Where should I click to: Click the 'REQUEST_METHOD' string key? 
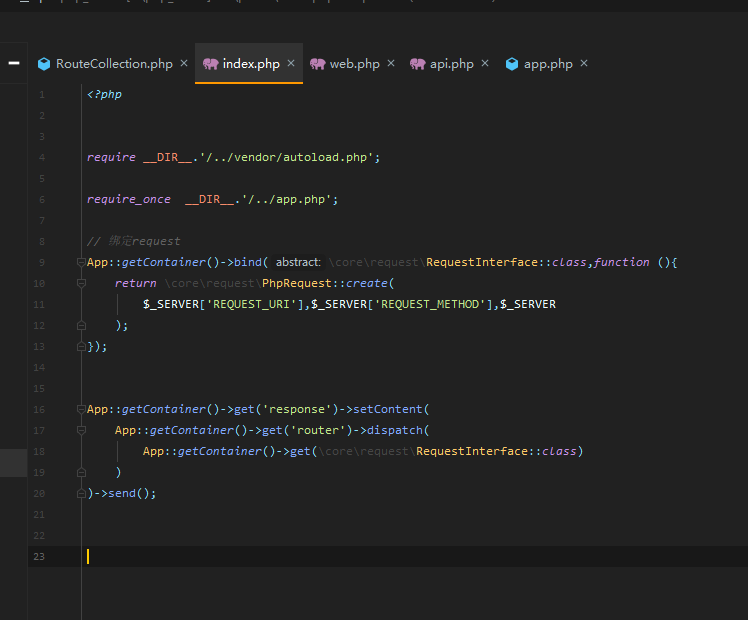point(430,304)
